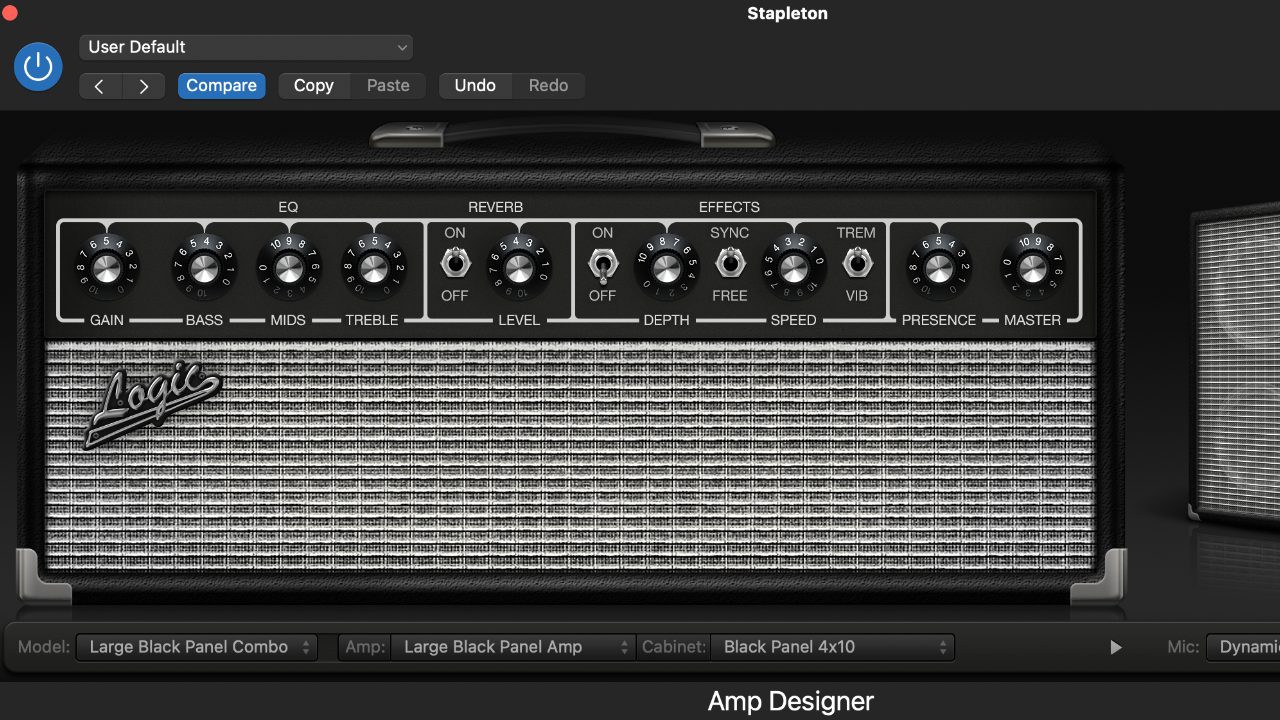Toggle the Reverb on/off switch
The height and width of the screenshot is (720, 1280).
(x=455, y=264)
